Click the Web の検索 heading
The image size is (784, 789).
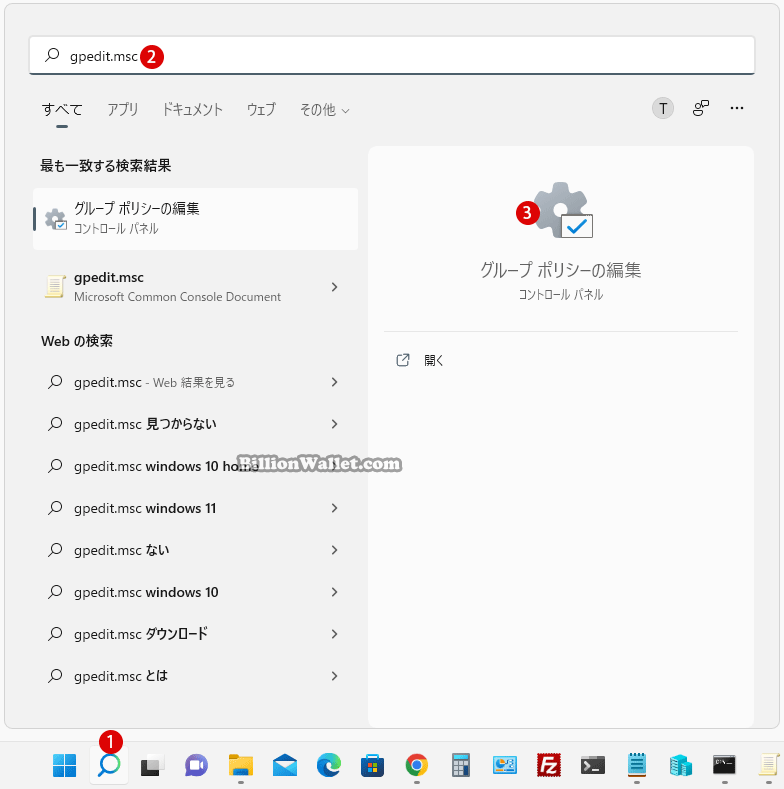tap(77, 341)
